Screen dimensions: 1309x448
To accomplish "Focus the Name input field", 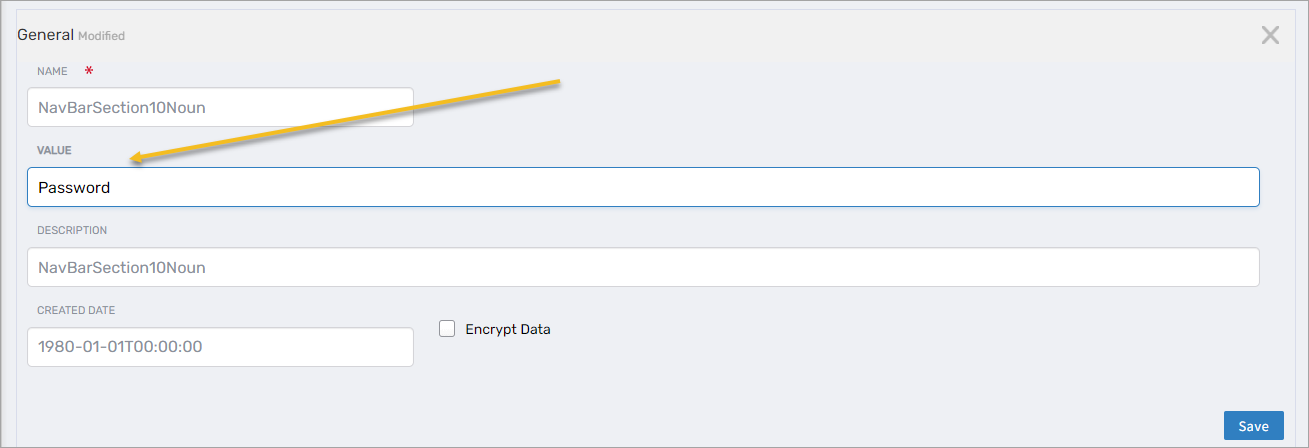I will (220, 107).
